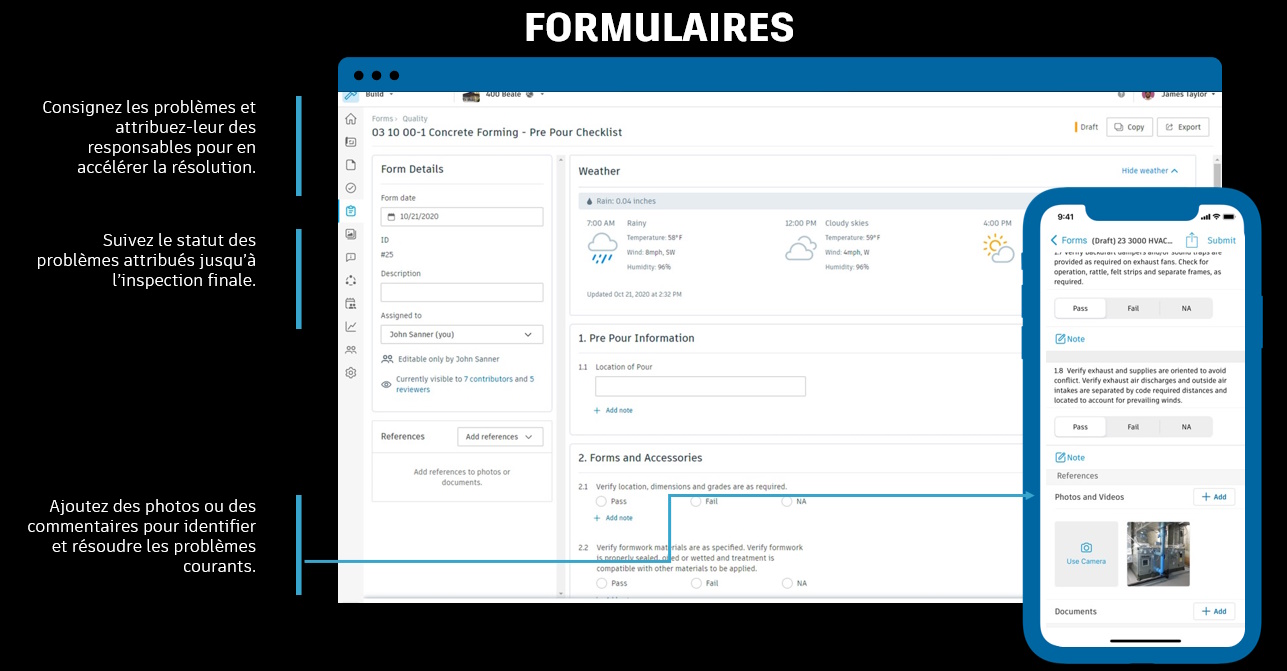This screenshot has width=1287, height=671.
Task: Click the Export button
Action: [x=1183, y=127]
